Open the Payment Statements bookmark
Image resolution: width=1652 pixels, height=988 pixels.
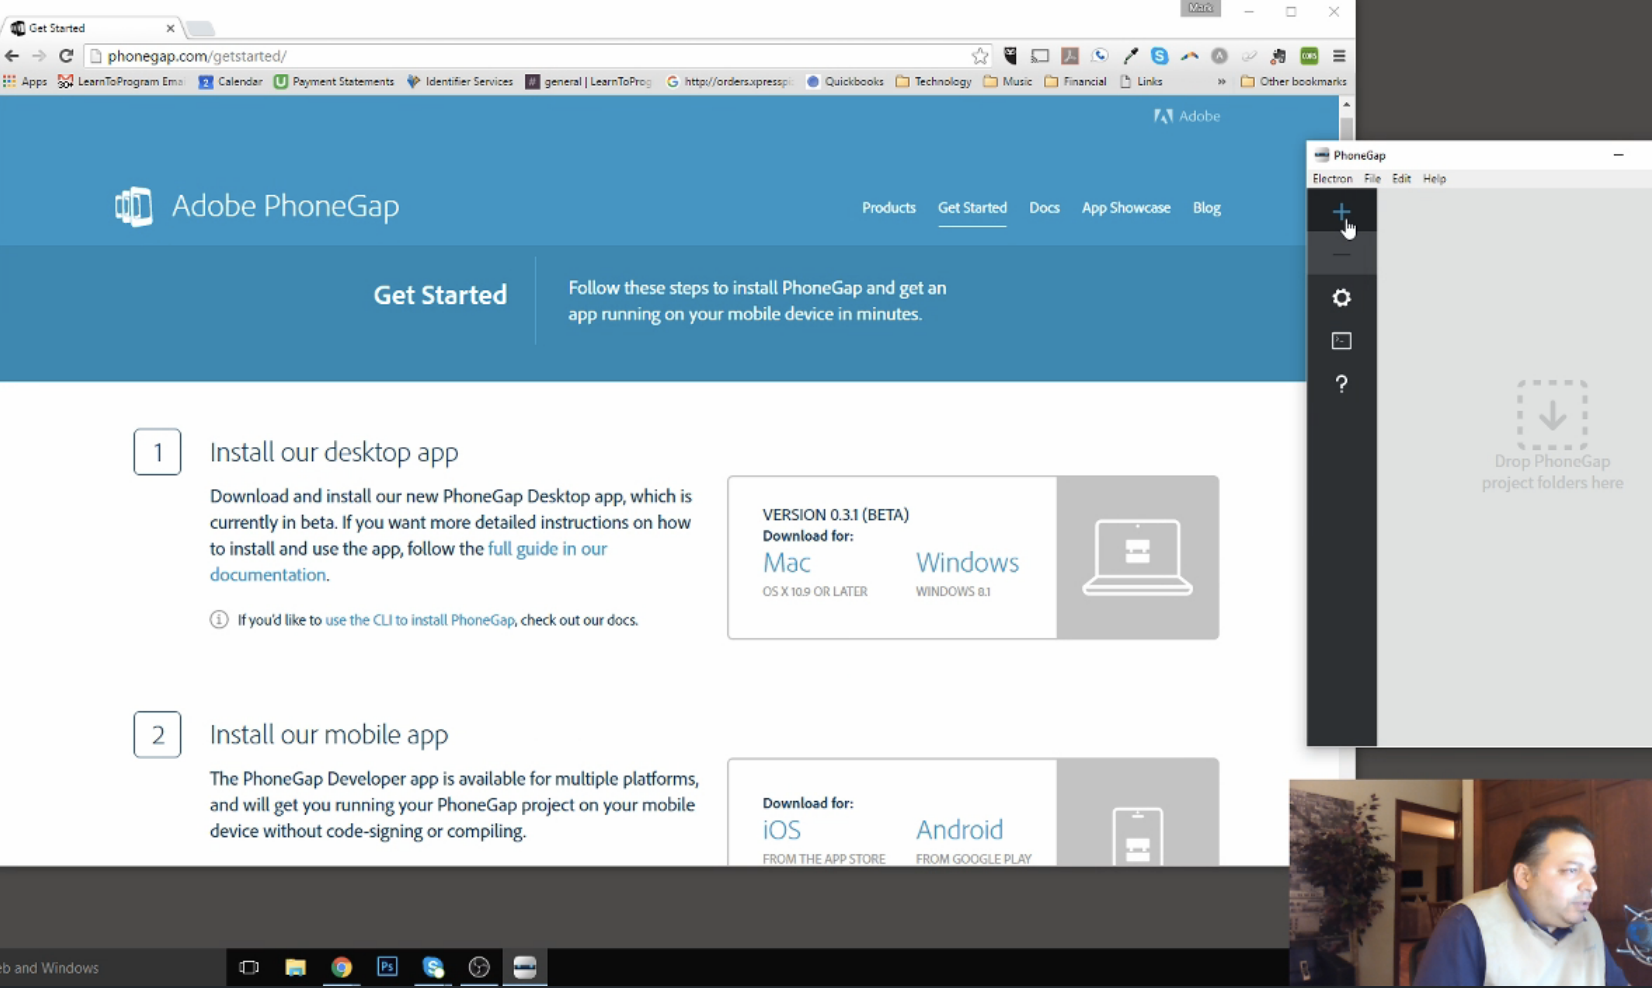coord(334,82)
